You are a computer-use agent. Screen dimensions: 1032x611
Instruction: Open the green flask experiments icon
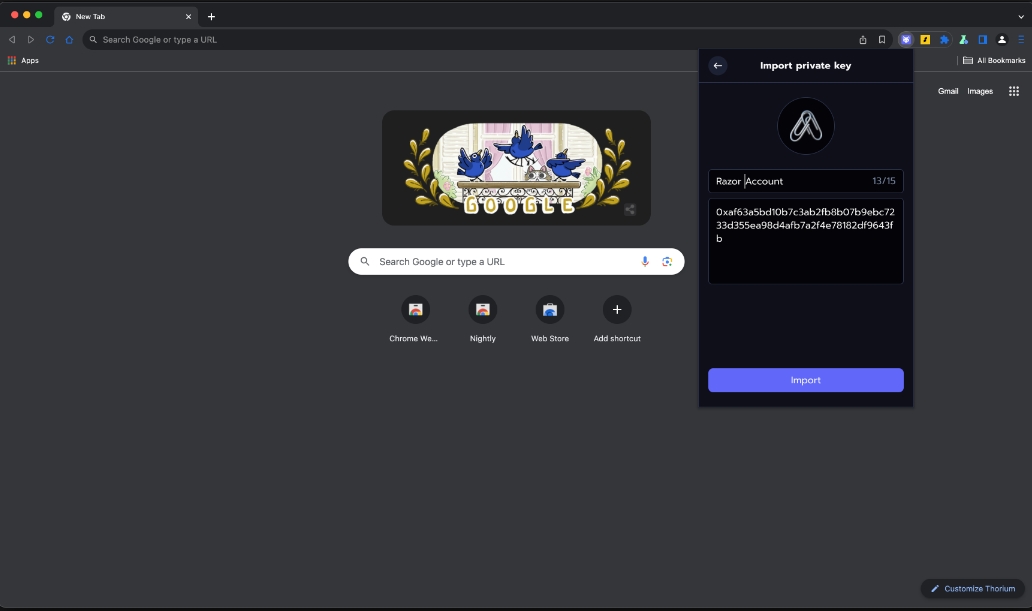[964, 40]
